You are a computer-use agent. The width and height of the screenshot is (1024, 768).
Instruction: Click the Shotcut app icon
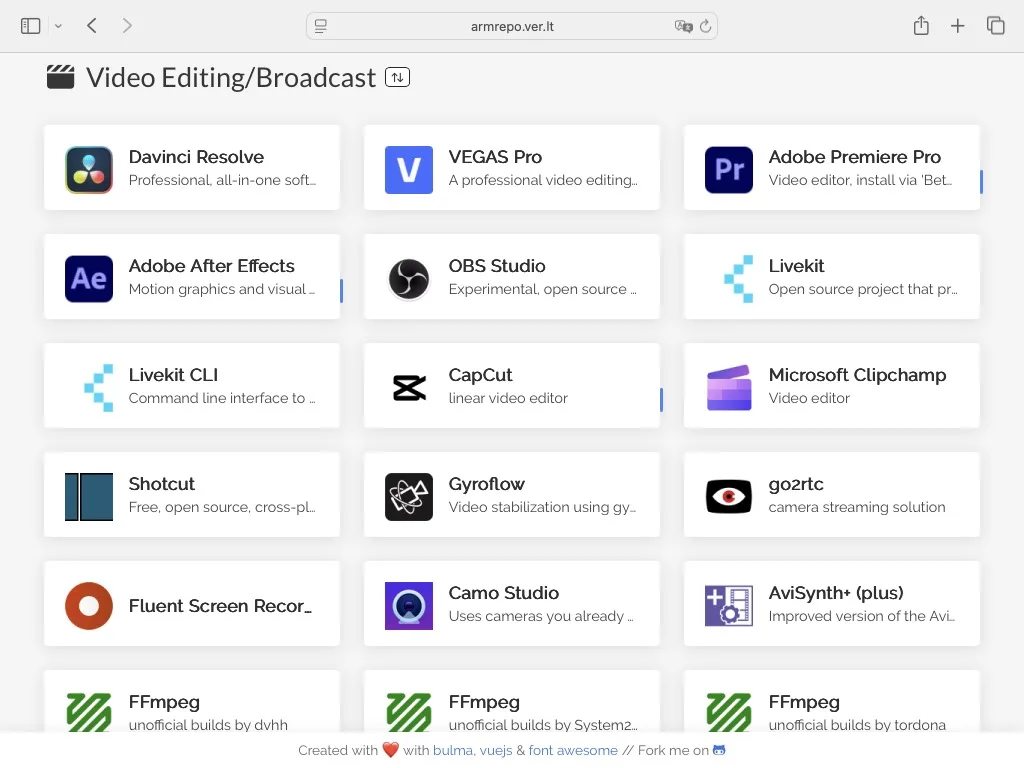point(89,497)
